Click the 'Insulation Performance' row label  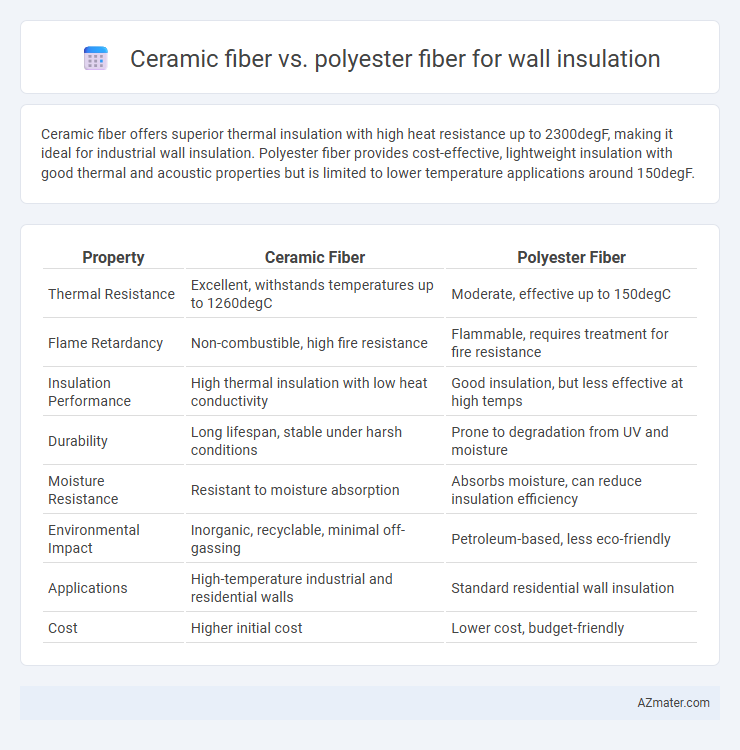pyautogui.click(x=89, y=392)
